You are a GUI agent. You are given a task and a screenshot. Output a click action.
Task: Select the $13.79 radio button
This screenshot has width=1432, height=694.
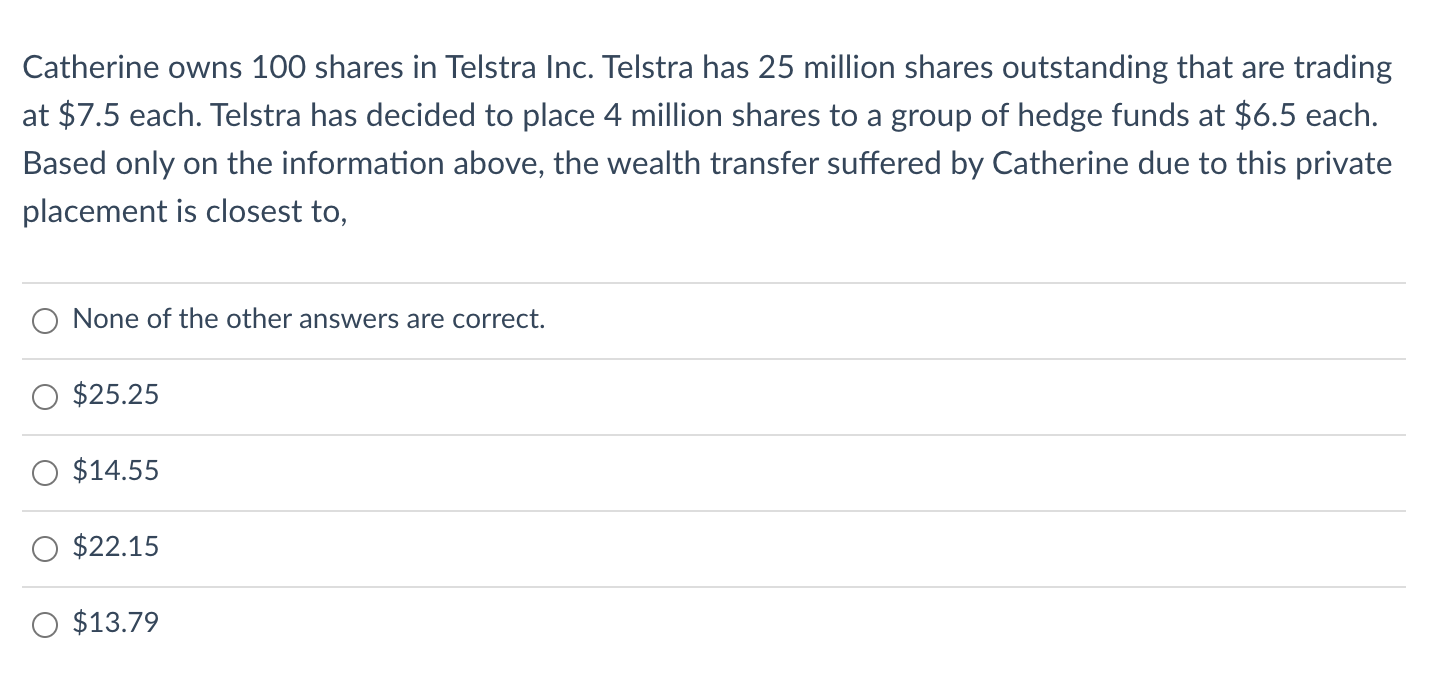(x=45, y=625)
